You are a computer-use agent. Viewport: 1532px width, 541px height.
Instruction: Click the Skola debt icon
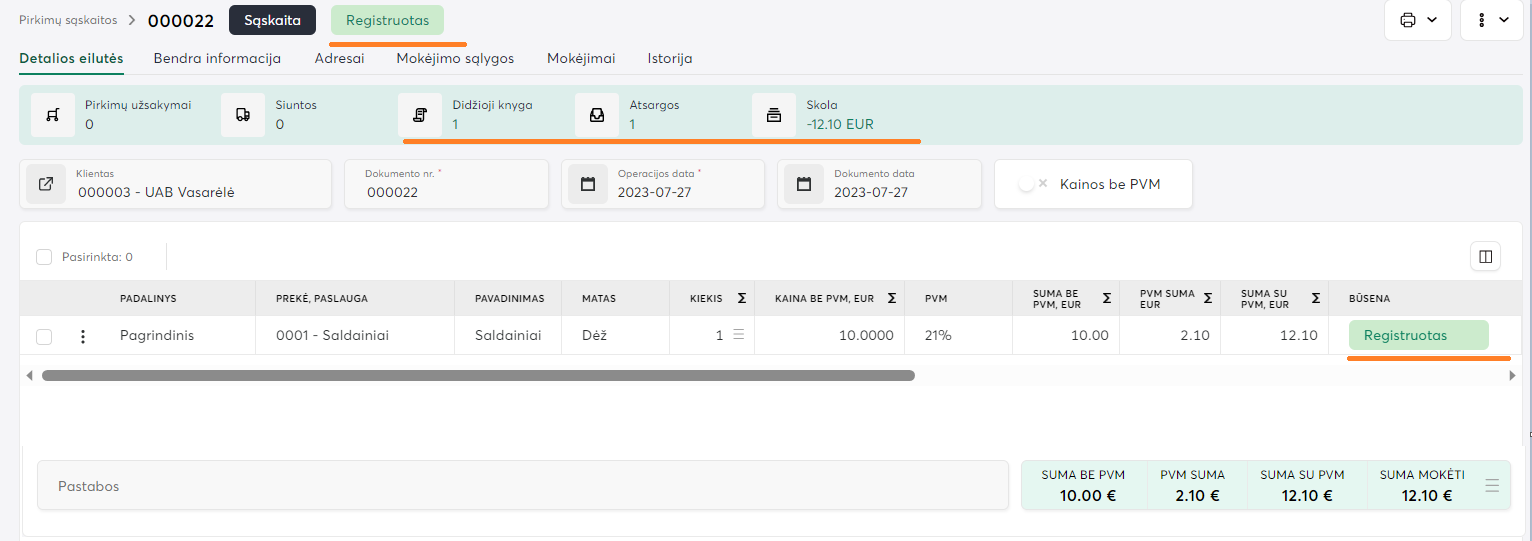click(x=774, y=115)
